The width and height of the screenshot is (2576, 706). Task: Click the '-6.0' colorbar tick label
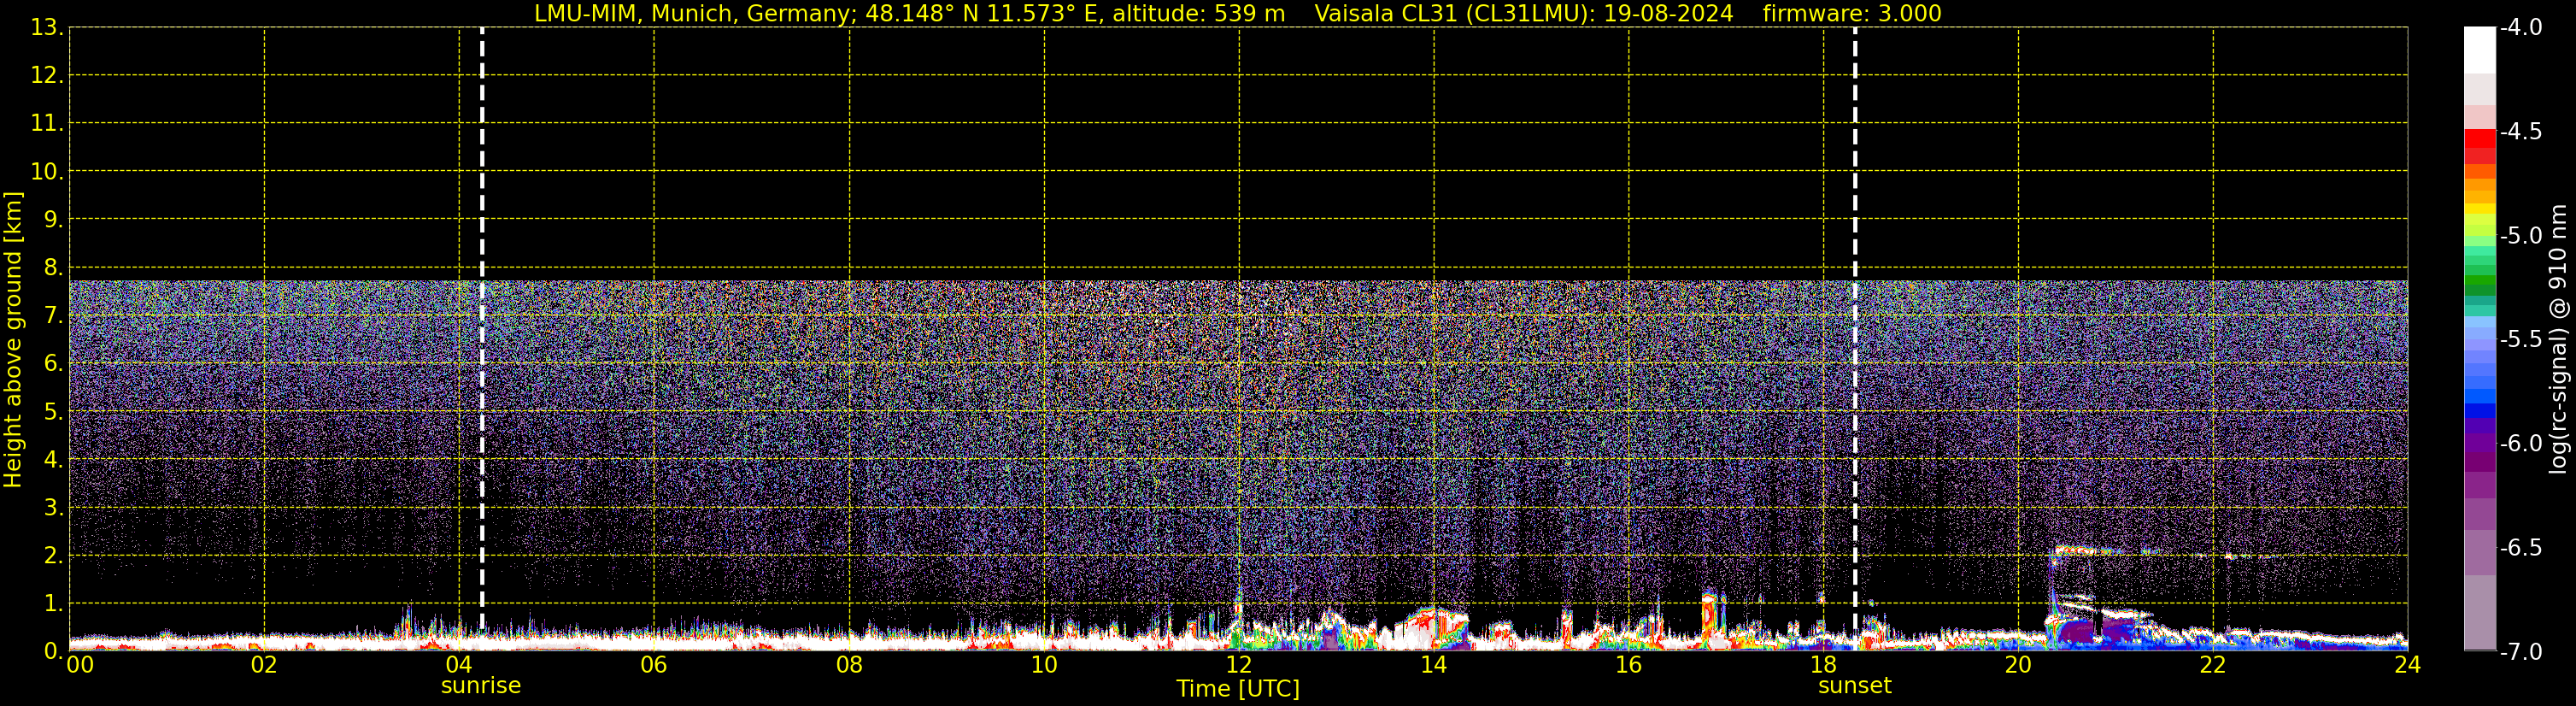point(2520,444)
